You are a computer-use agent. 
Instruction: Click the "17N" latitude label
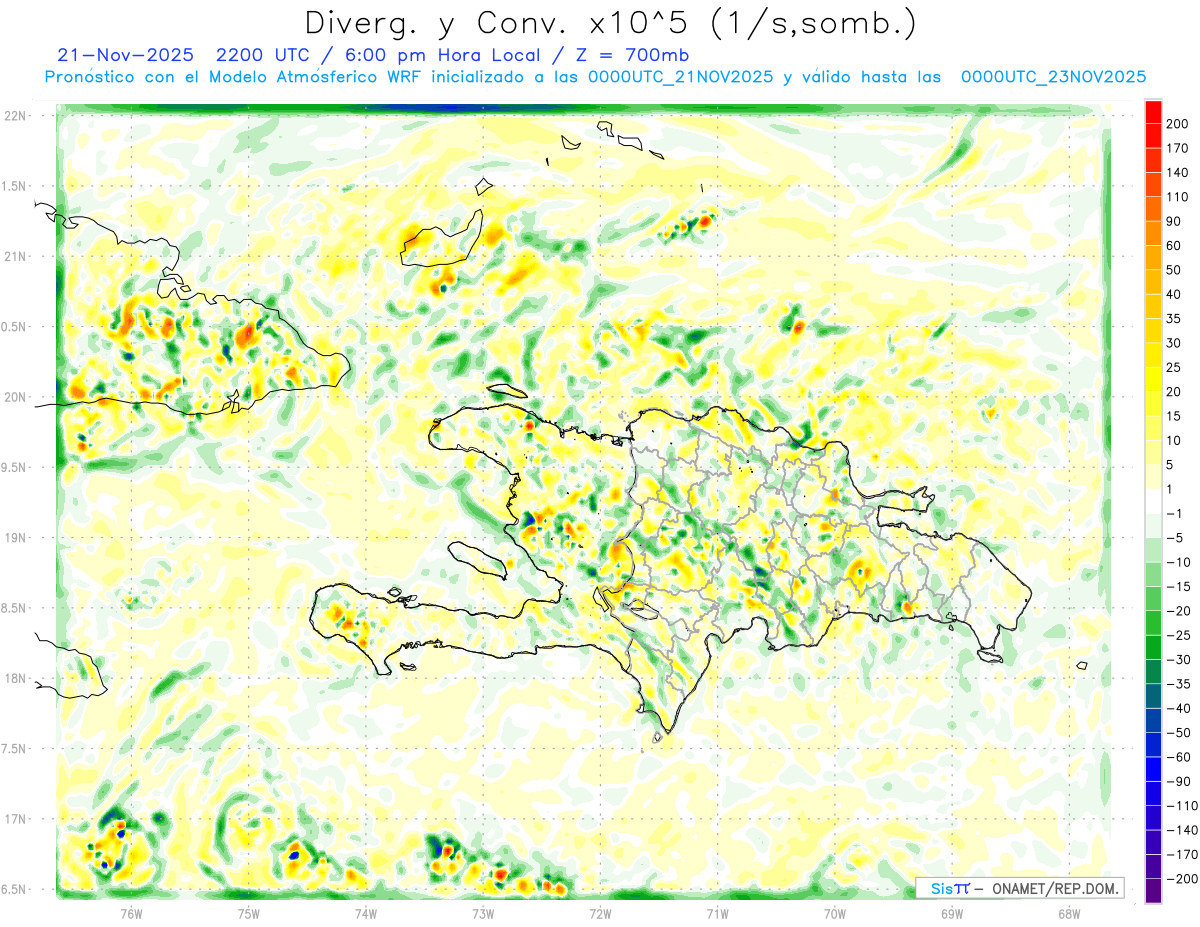(15, 820)
